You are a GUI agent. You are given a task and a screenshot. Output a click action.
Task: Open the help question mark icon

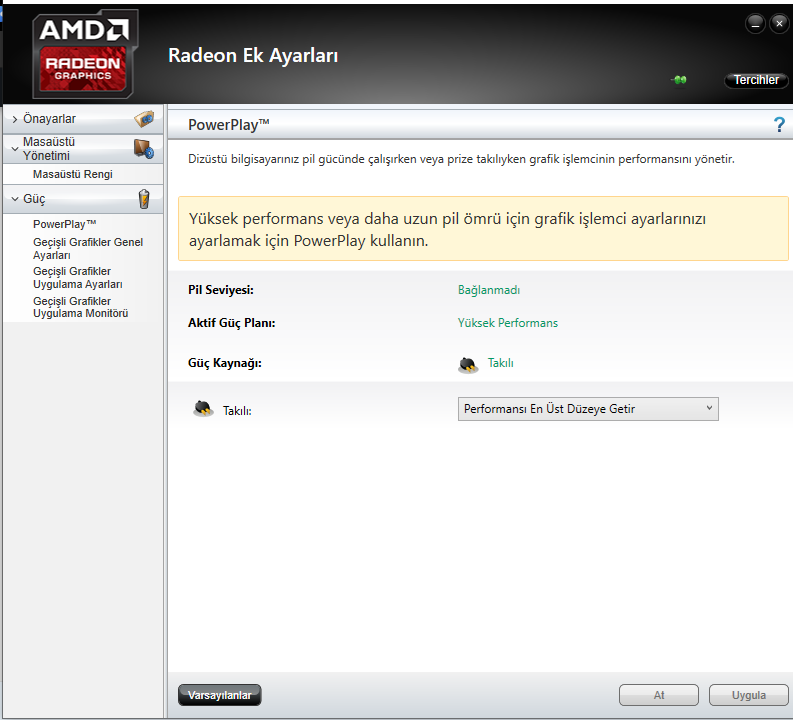click(x=779, y=124)
